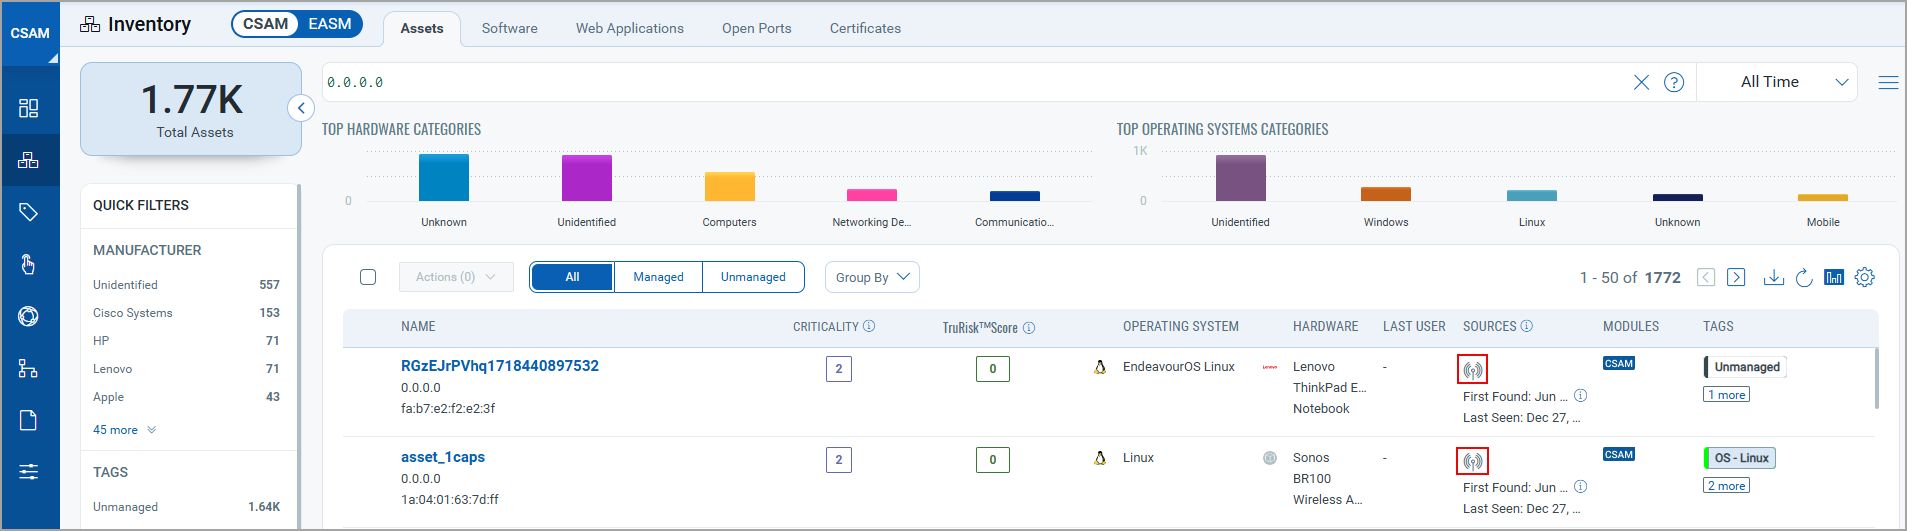Open the Dashboard icon in left sidebar
The image size is (1907, 531).
tap(28, 108)
